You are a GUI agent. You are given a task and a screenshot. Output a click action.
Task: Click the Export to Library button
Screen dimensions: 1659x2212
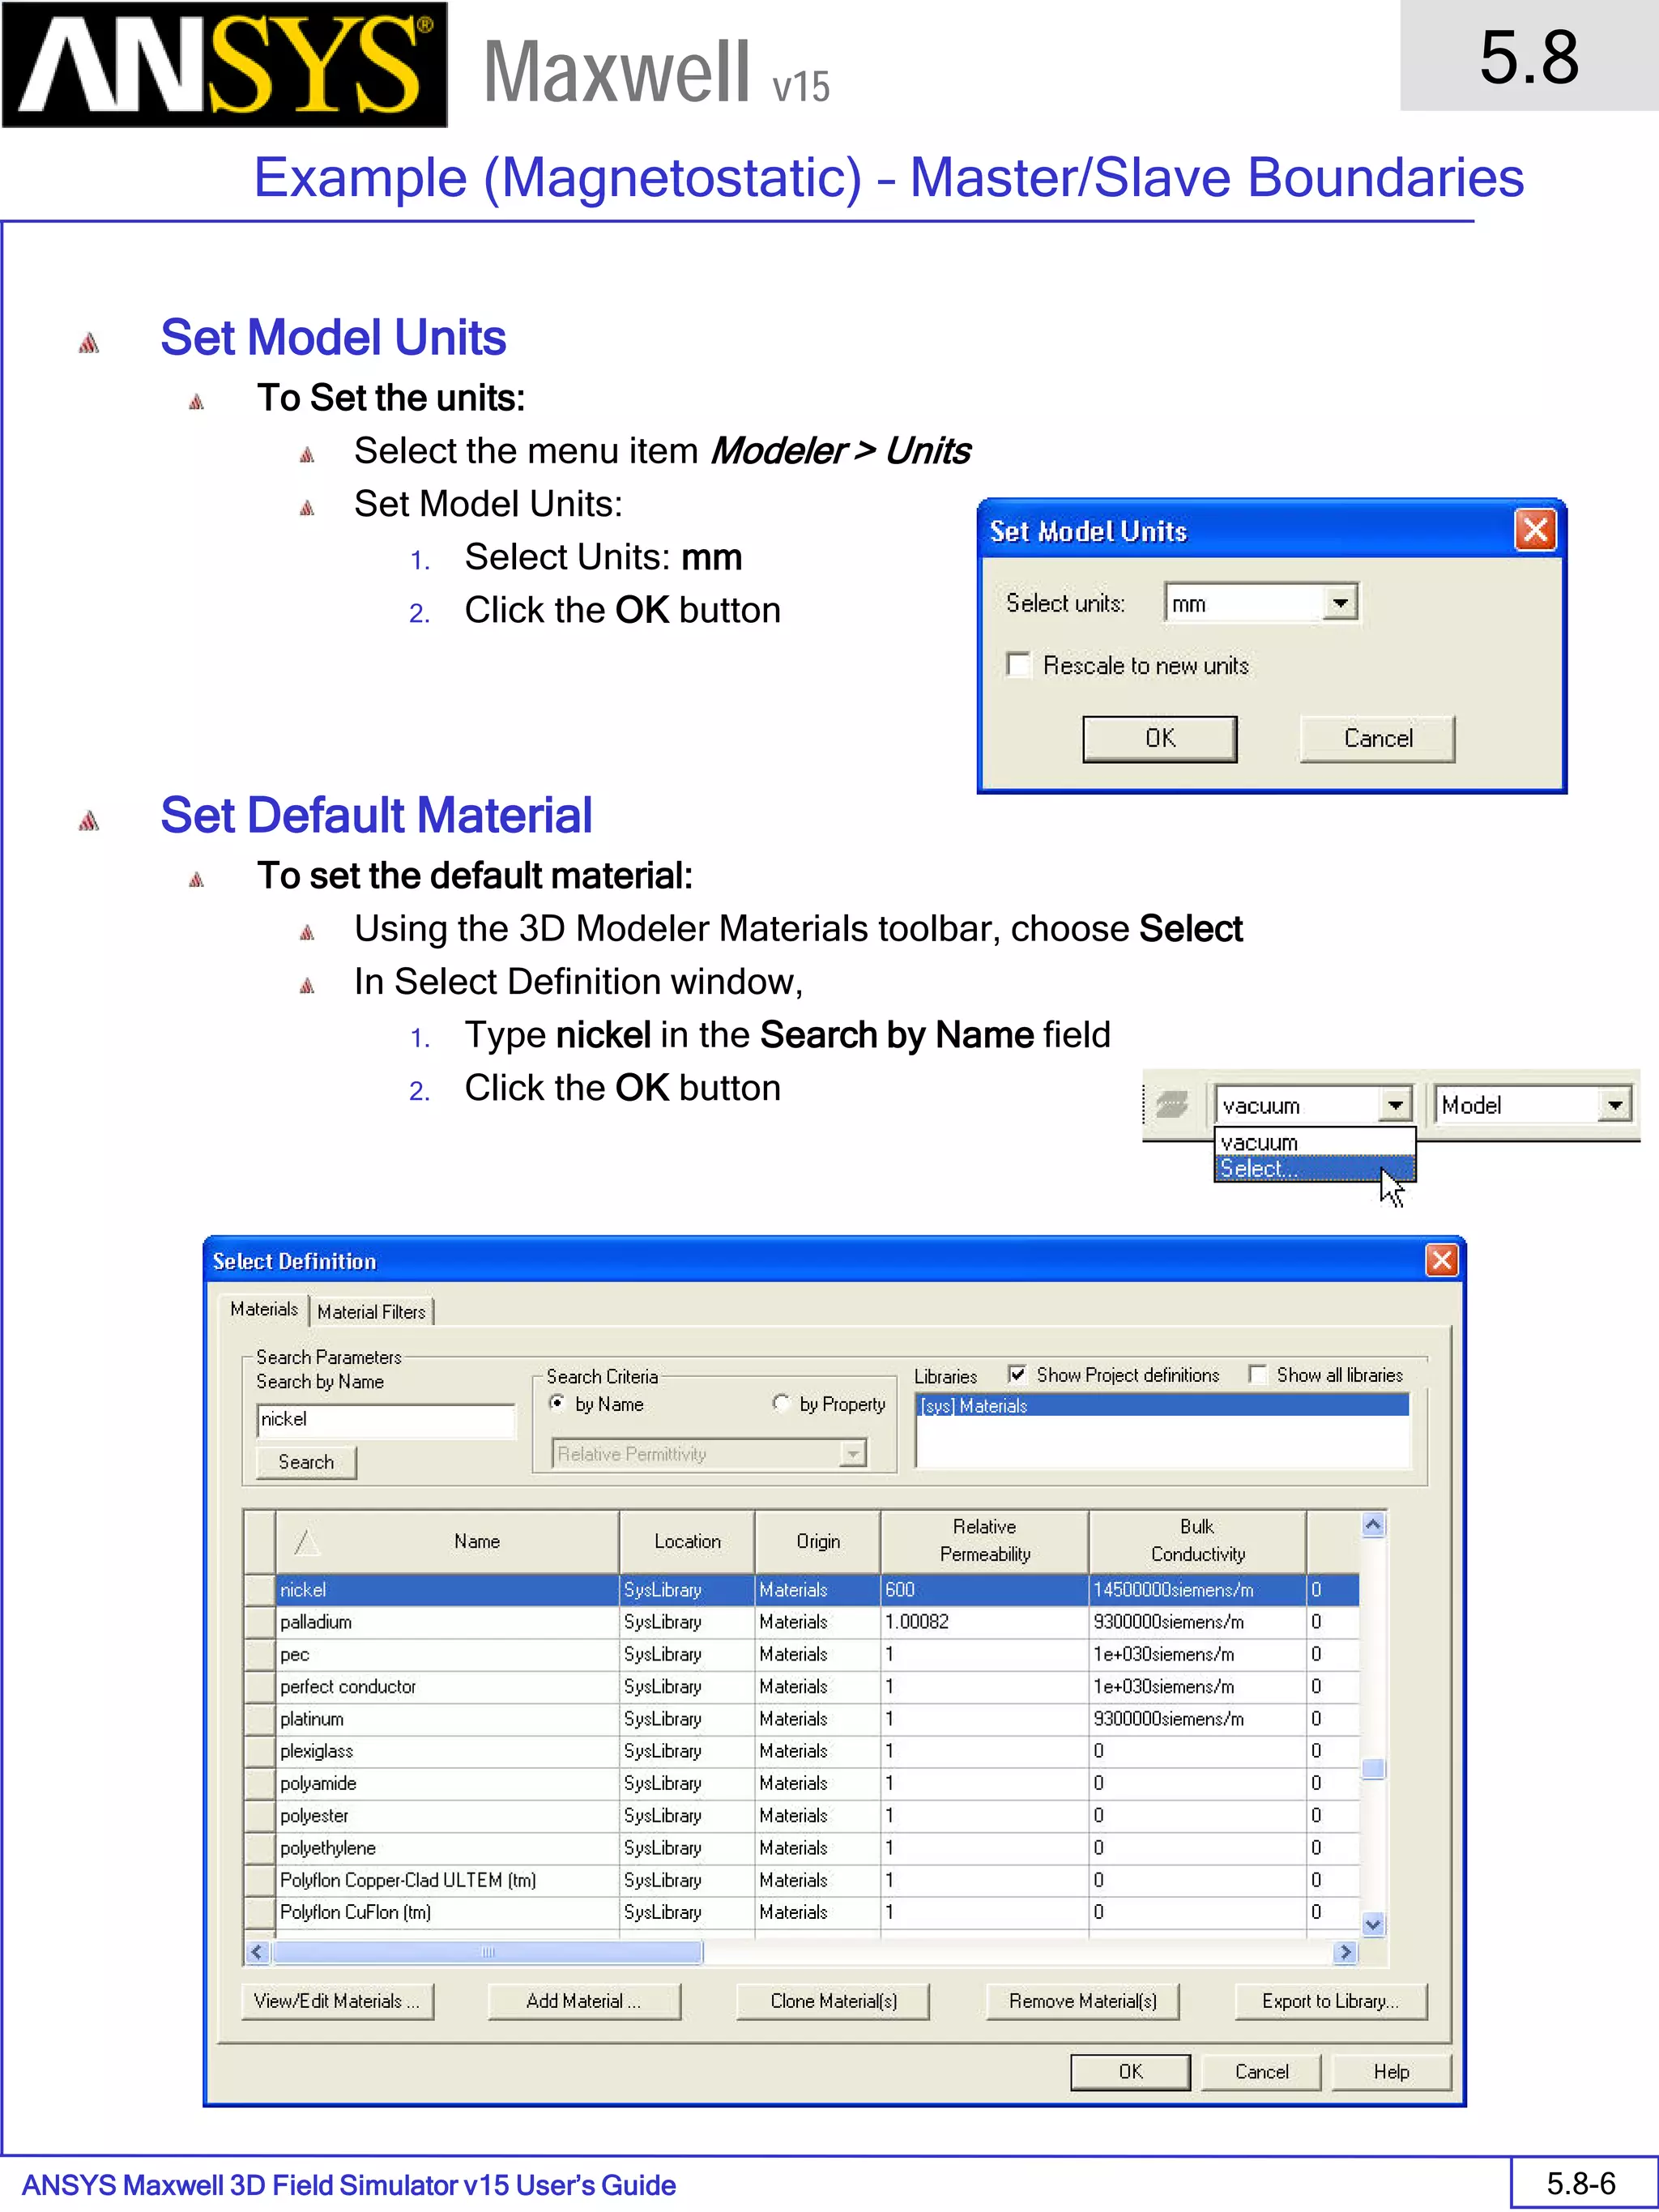(1330, 2001)
